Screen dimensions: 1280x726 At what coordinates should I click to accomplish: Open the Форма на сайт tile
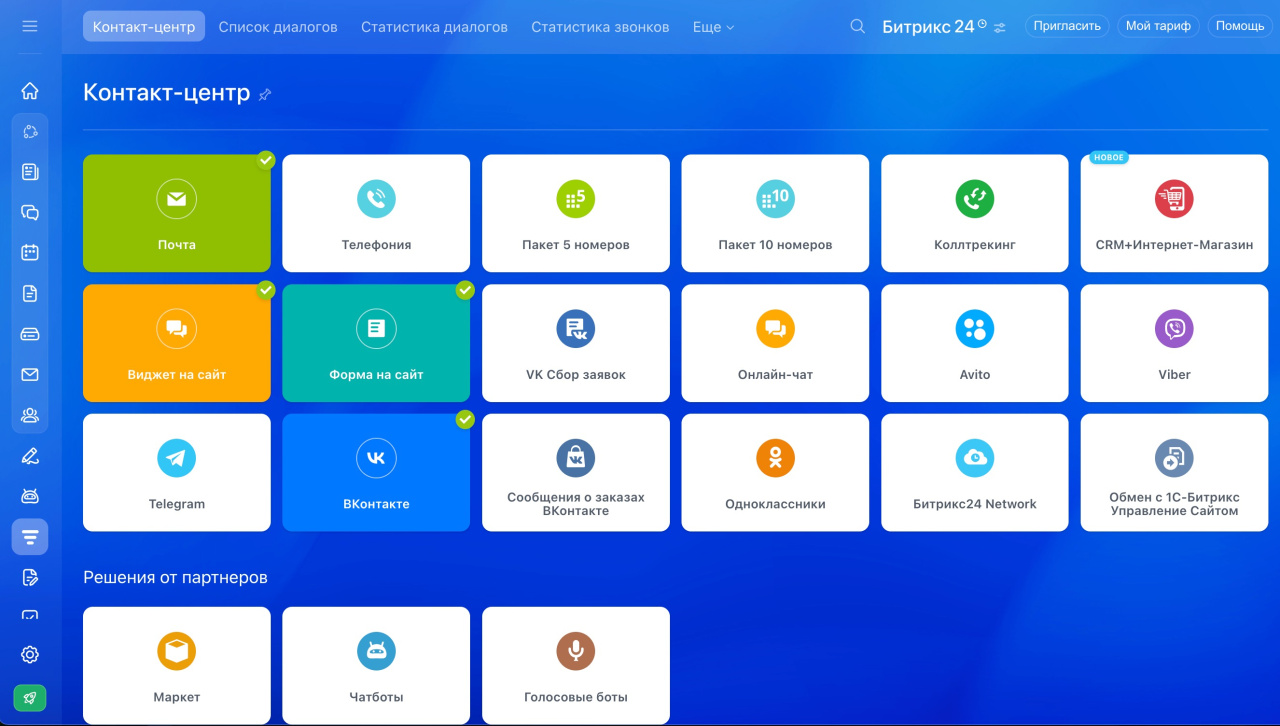pos(376,343)
